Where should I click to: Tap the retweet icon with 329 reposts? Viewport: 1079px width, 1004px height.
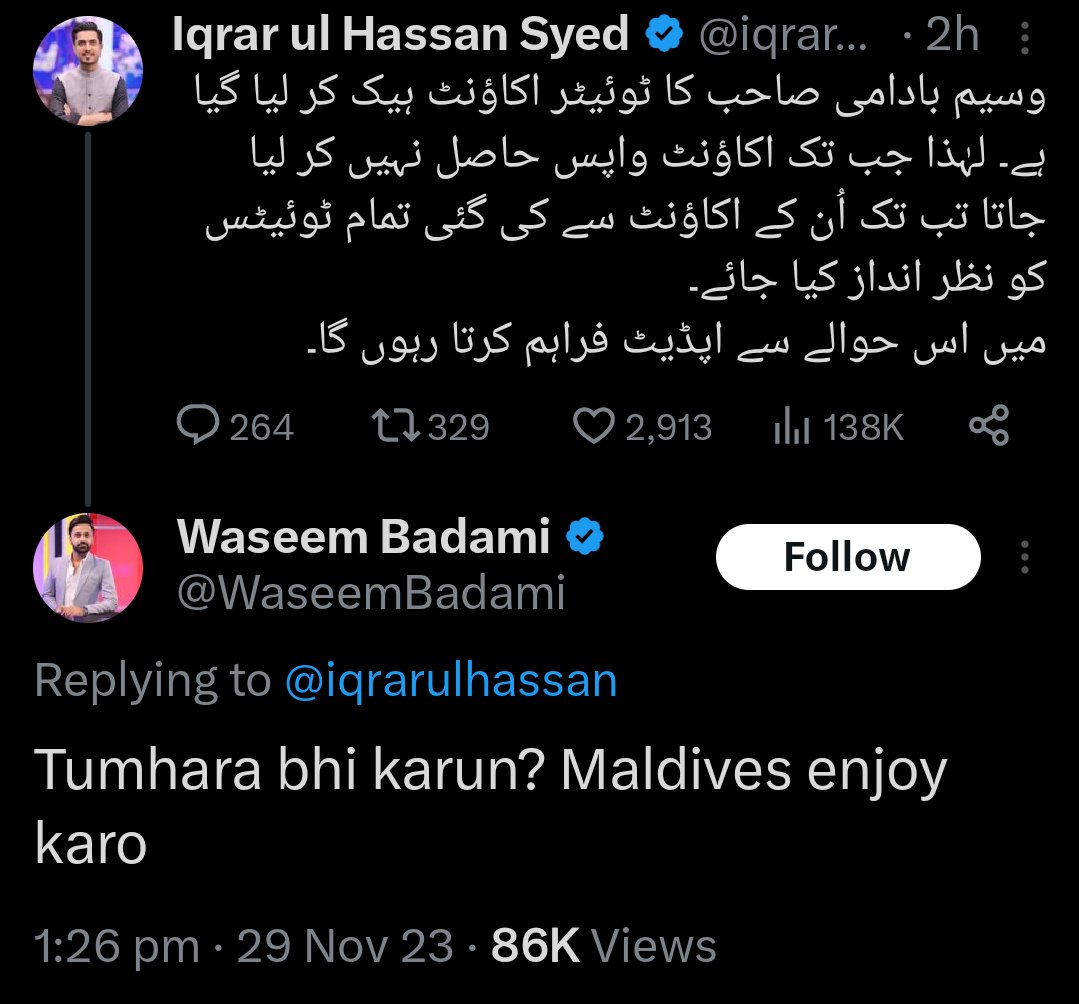click(396, 425)
